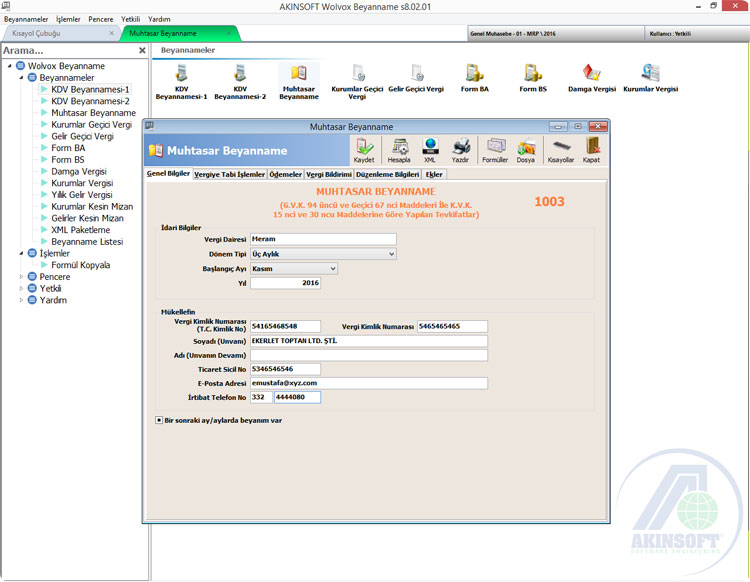Select Beyanname Listesi in tree
This screenshot has height=582, width=750.
point(87,242)
